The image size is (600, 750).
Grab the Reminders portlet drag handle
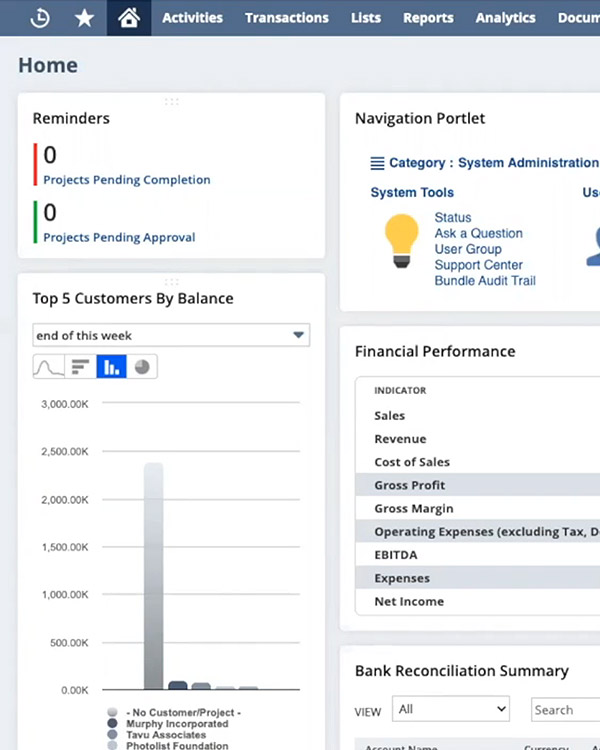(171, 101)
